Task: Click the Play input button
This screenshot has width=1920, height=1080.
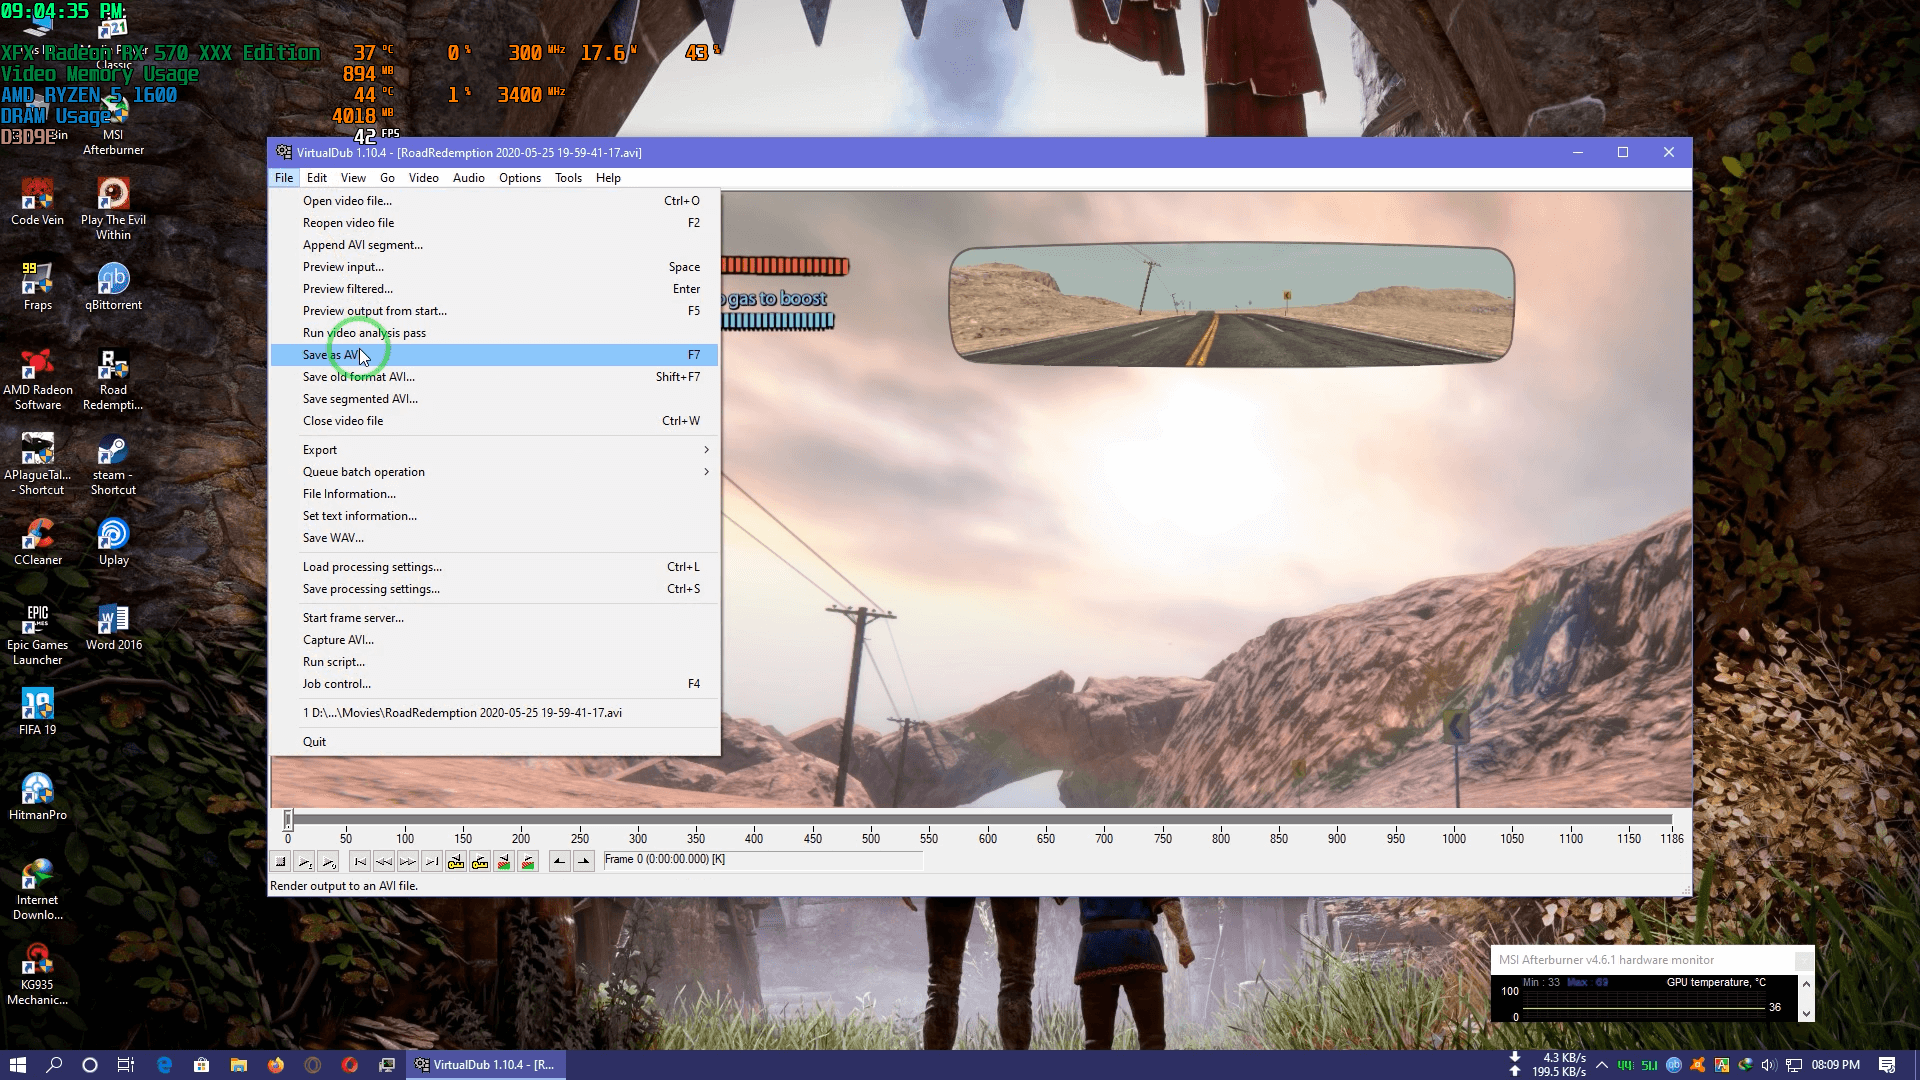Action: tap(305, 861)
